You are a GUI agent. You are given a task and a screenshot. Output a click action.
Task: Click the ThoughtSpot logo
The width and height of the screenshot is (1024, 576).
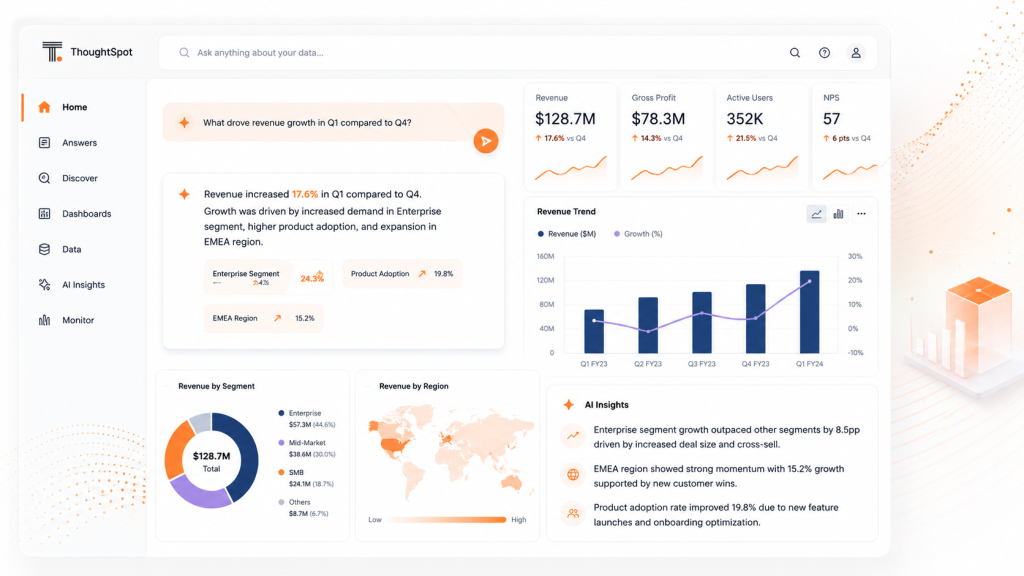87,52
